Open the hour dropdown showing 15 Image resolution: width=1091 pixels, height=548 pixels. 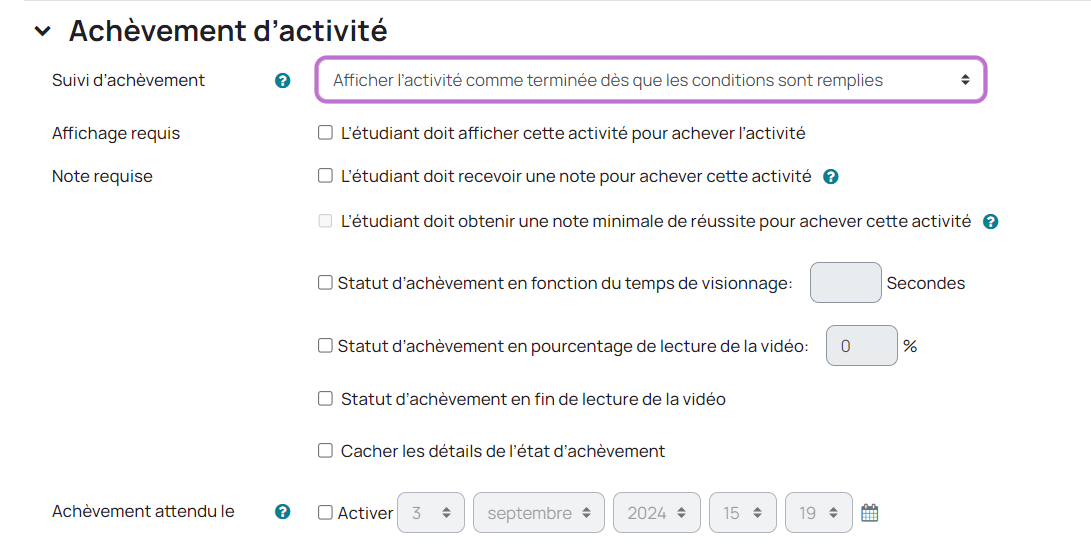pos(742,513)
